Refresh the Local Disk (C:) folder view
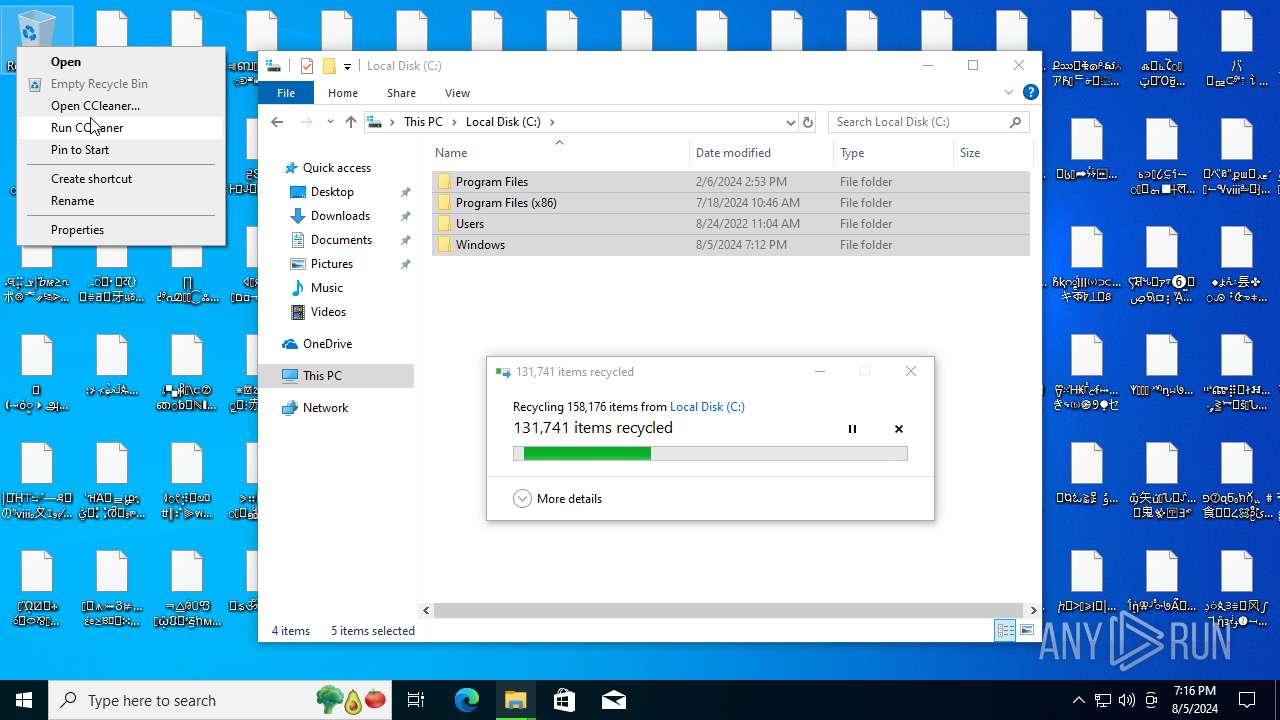This screenshot has width=1280, height=720. click(x=808, y=122)
